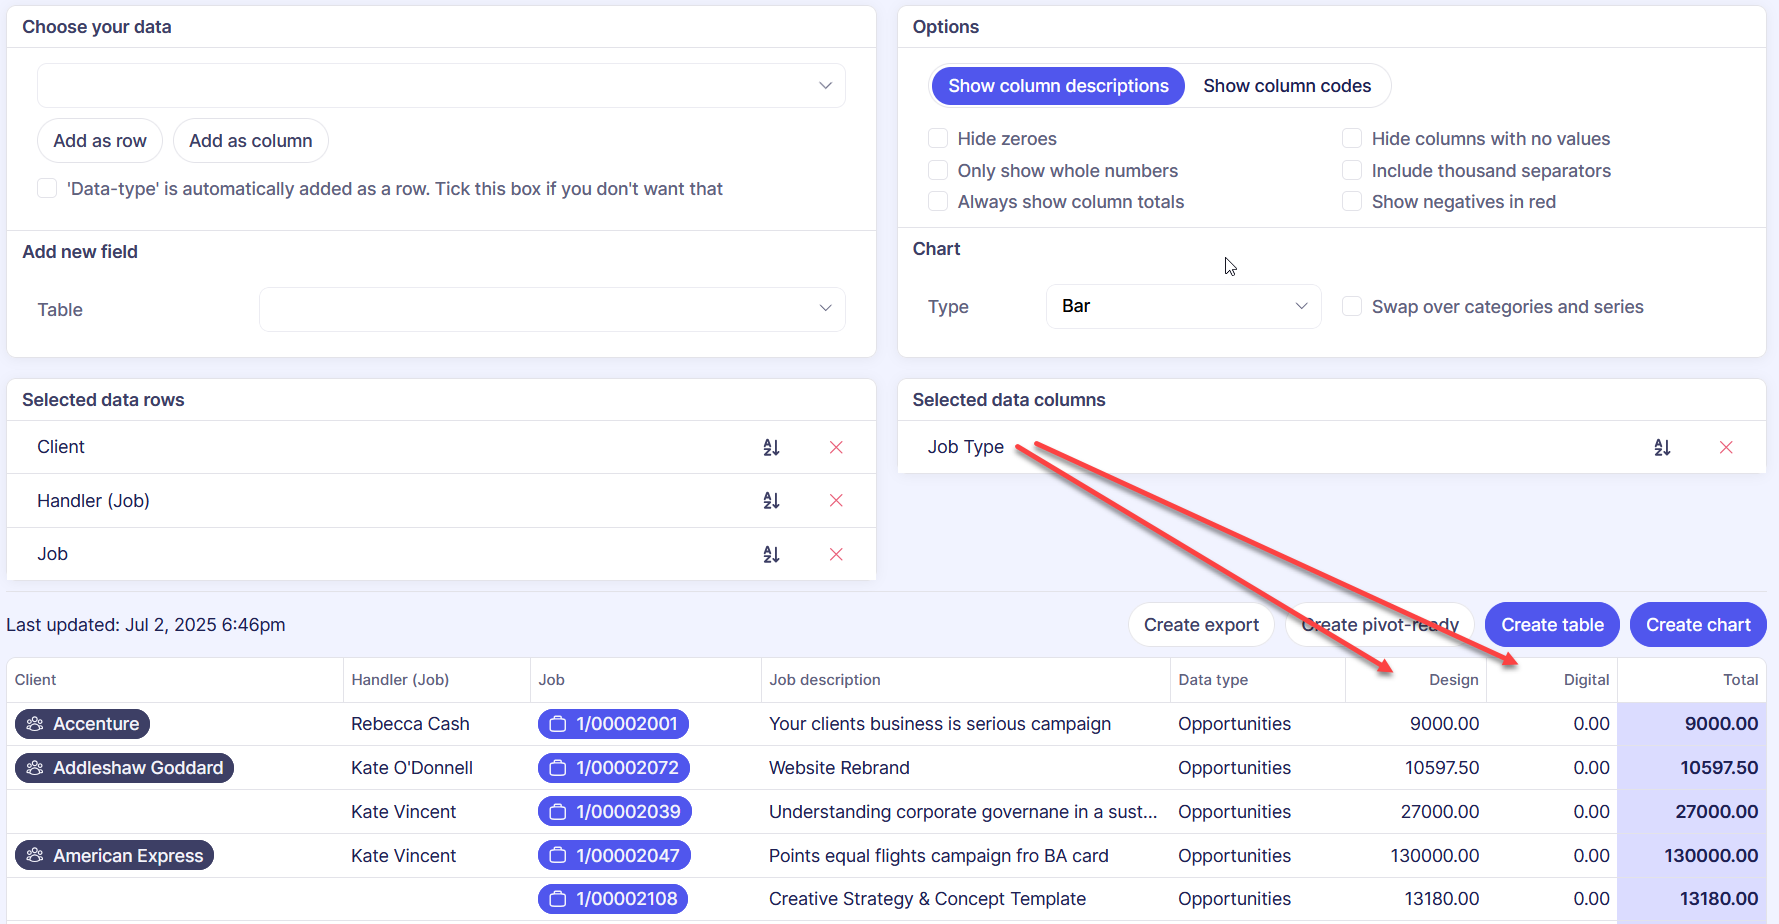Click the Create chart button
The image size is (1779, 924).
[x=1698, y=625]
